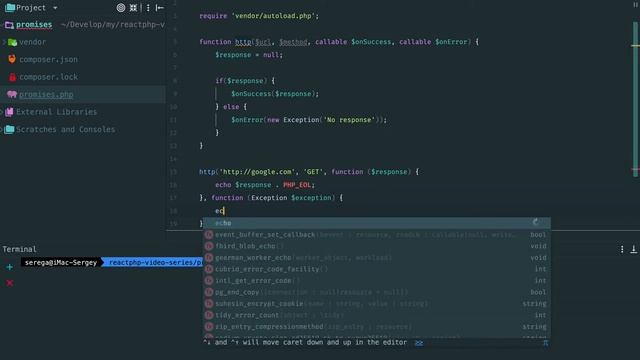Add a new terminal session with plus
This screenshot has height=360, width=640.
click(9, 267)
